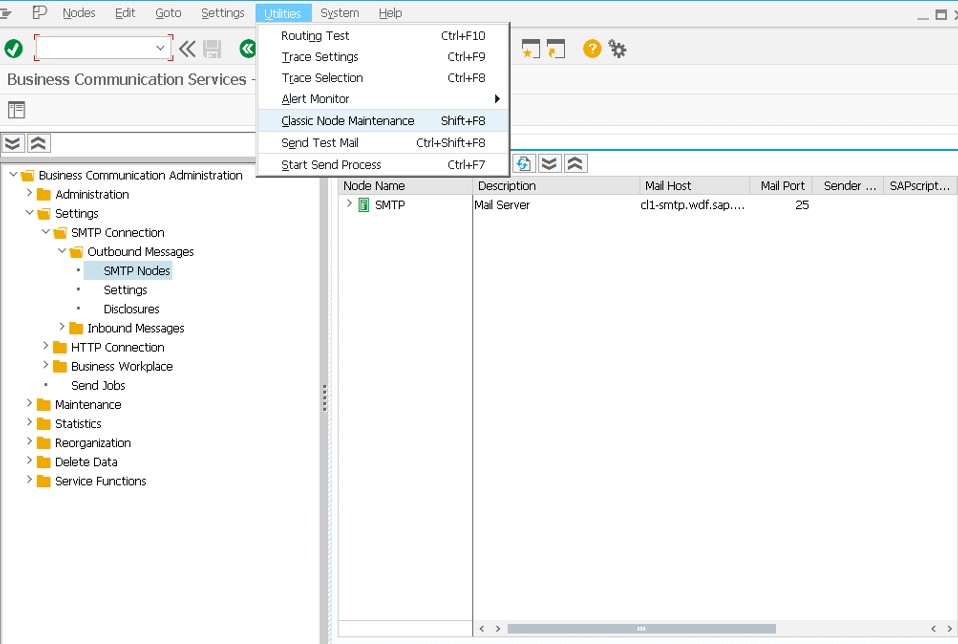Choose Classic Node Maintenance

(x=383, y=121)
